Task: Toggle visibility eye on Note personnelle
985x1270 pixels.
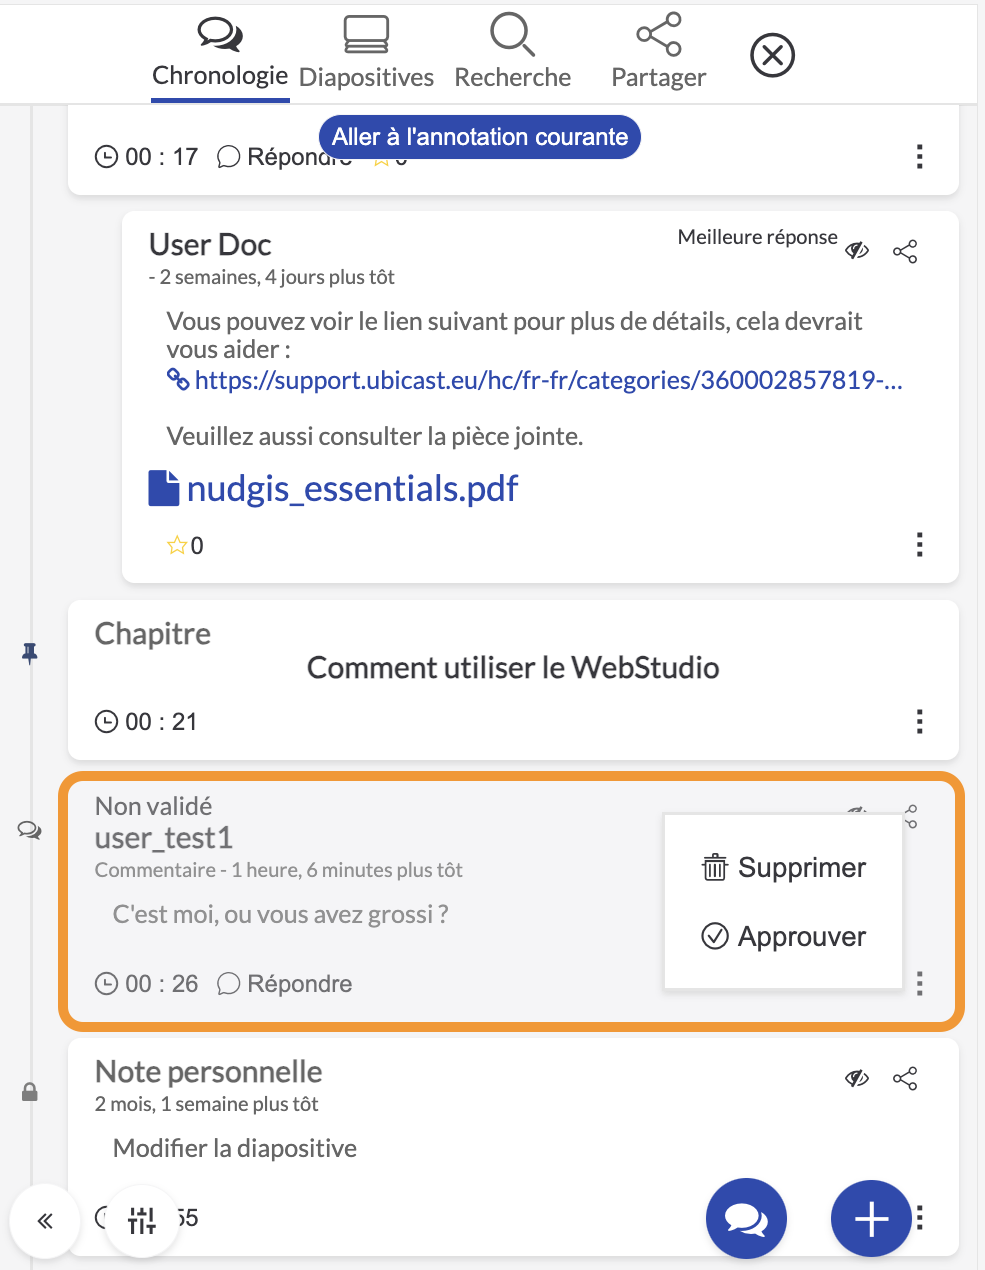Action: (857, 1078)
